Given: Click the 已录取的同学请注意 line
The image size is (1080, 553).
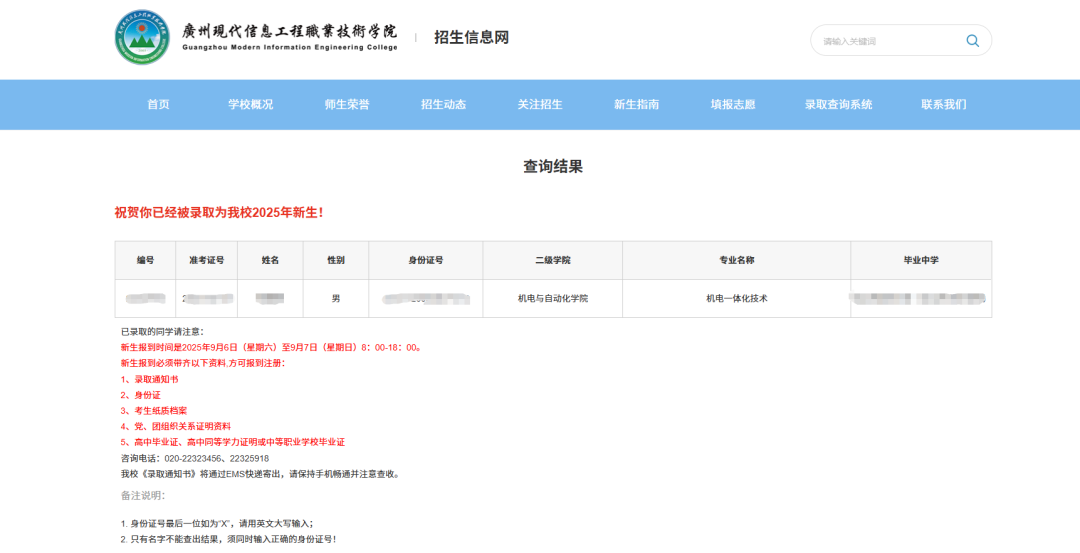Looking at the screenshot, I should pyautogui.click(x=163, y=332).
